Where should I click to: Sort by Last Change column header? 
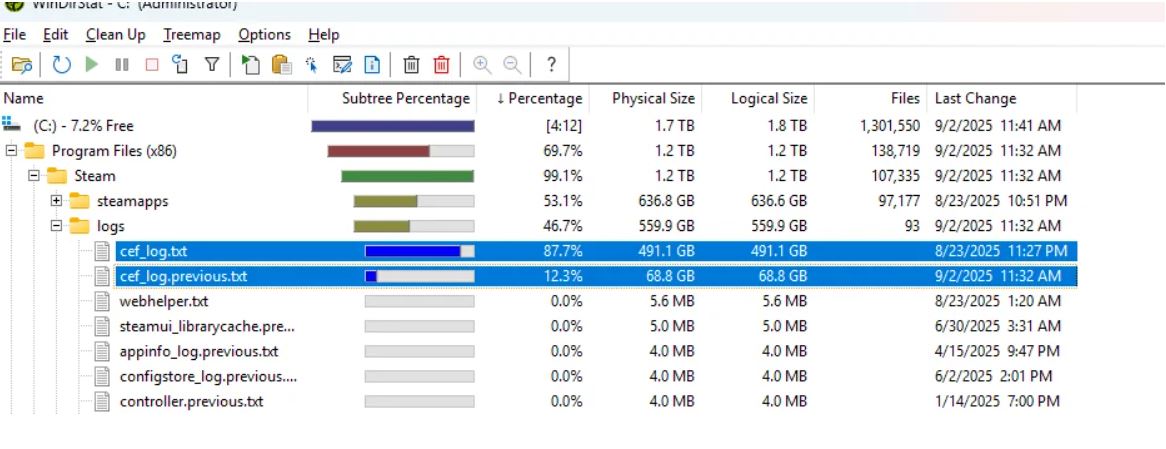click(974, 98)
